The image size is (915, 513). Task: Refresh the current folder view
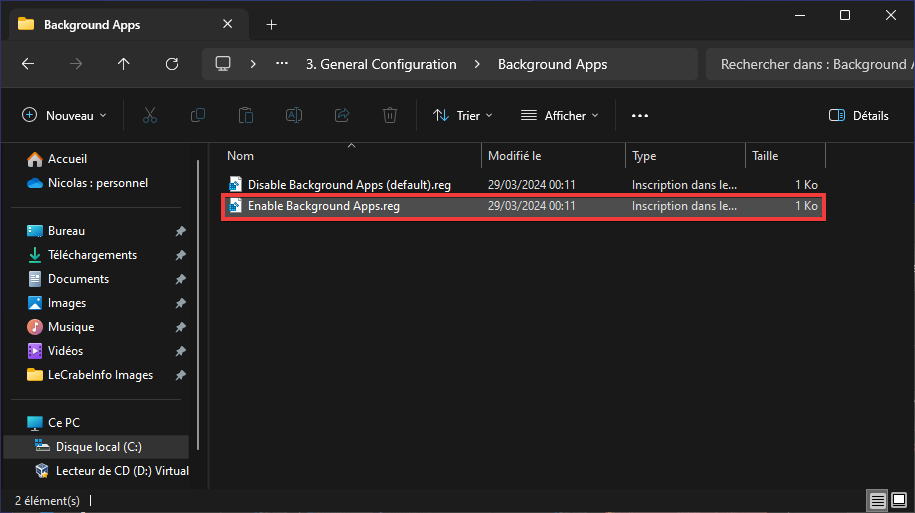coord(172,64)
